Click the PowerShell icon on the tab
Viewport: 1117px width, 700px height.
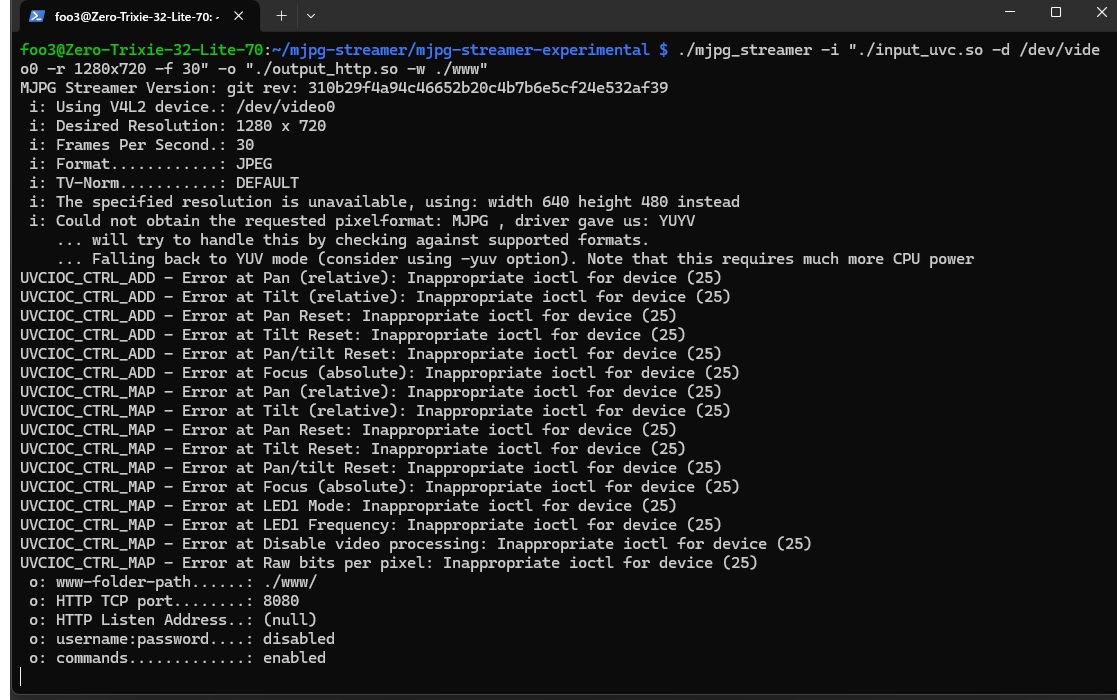point(37,16)
